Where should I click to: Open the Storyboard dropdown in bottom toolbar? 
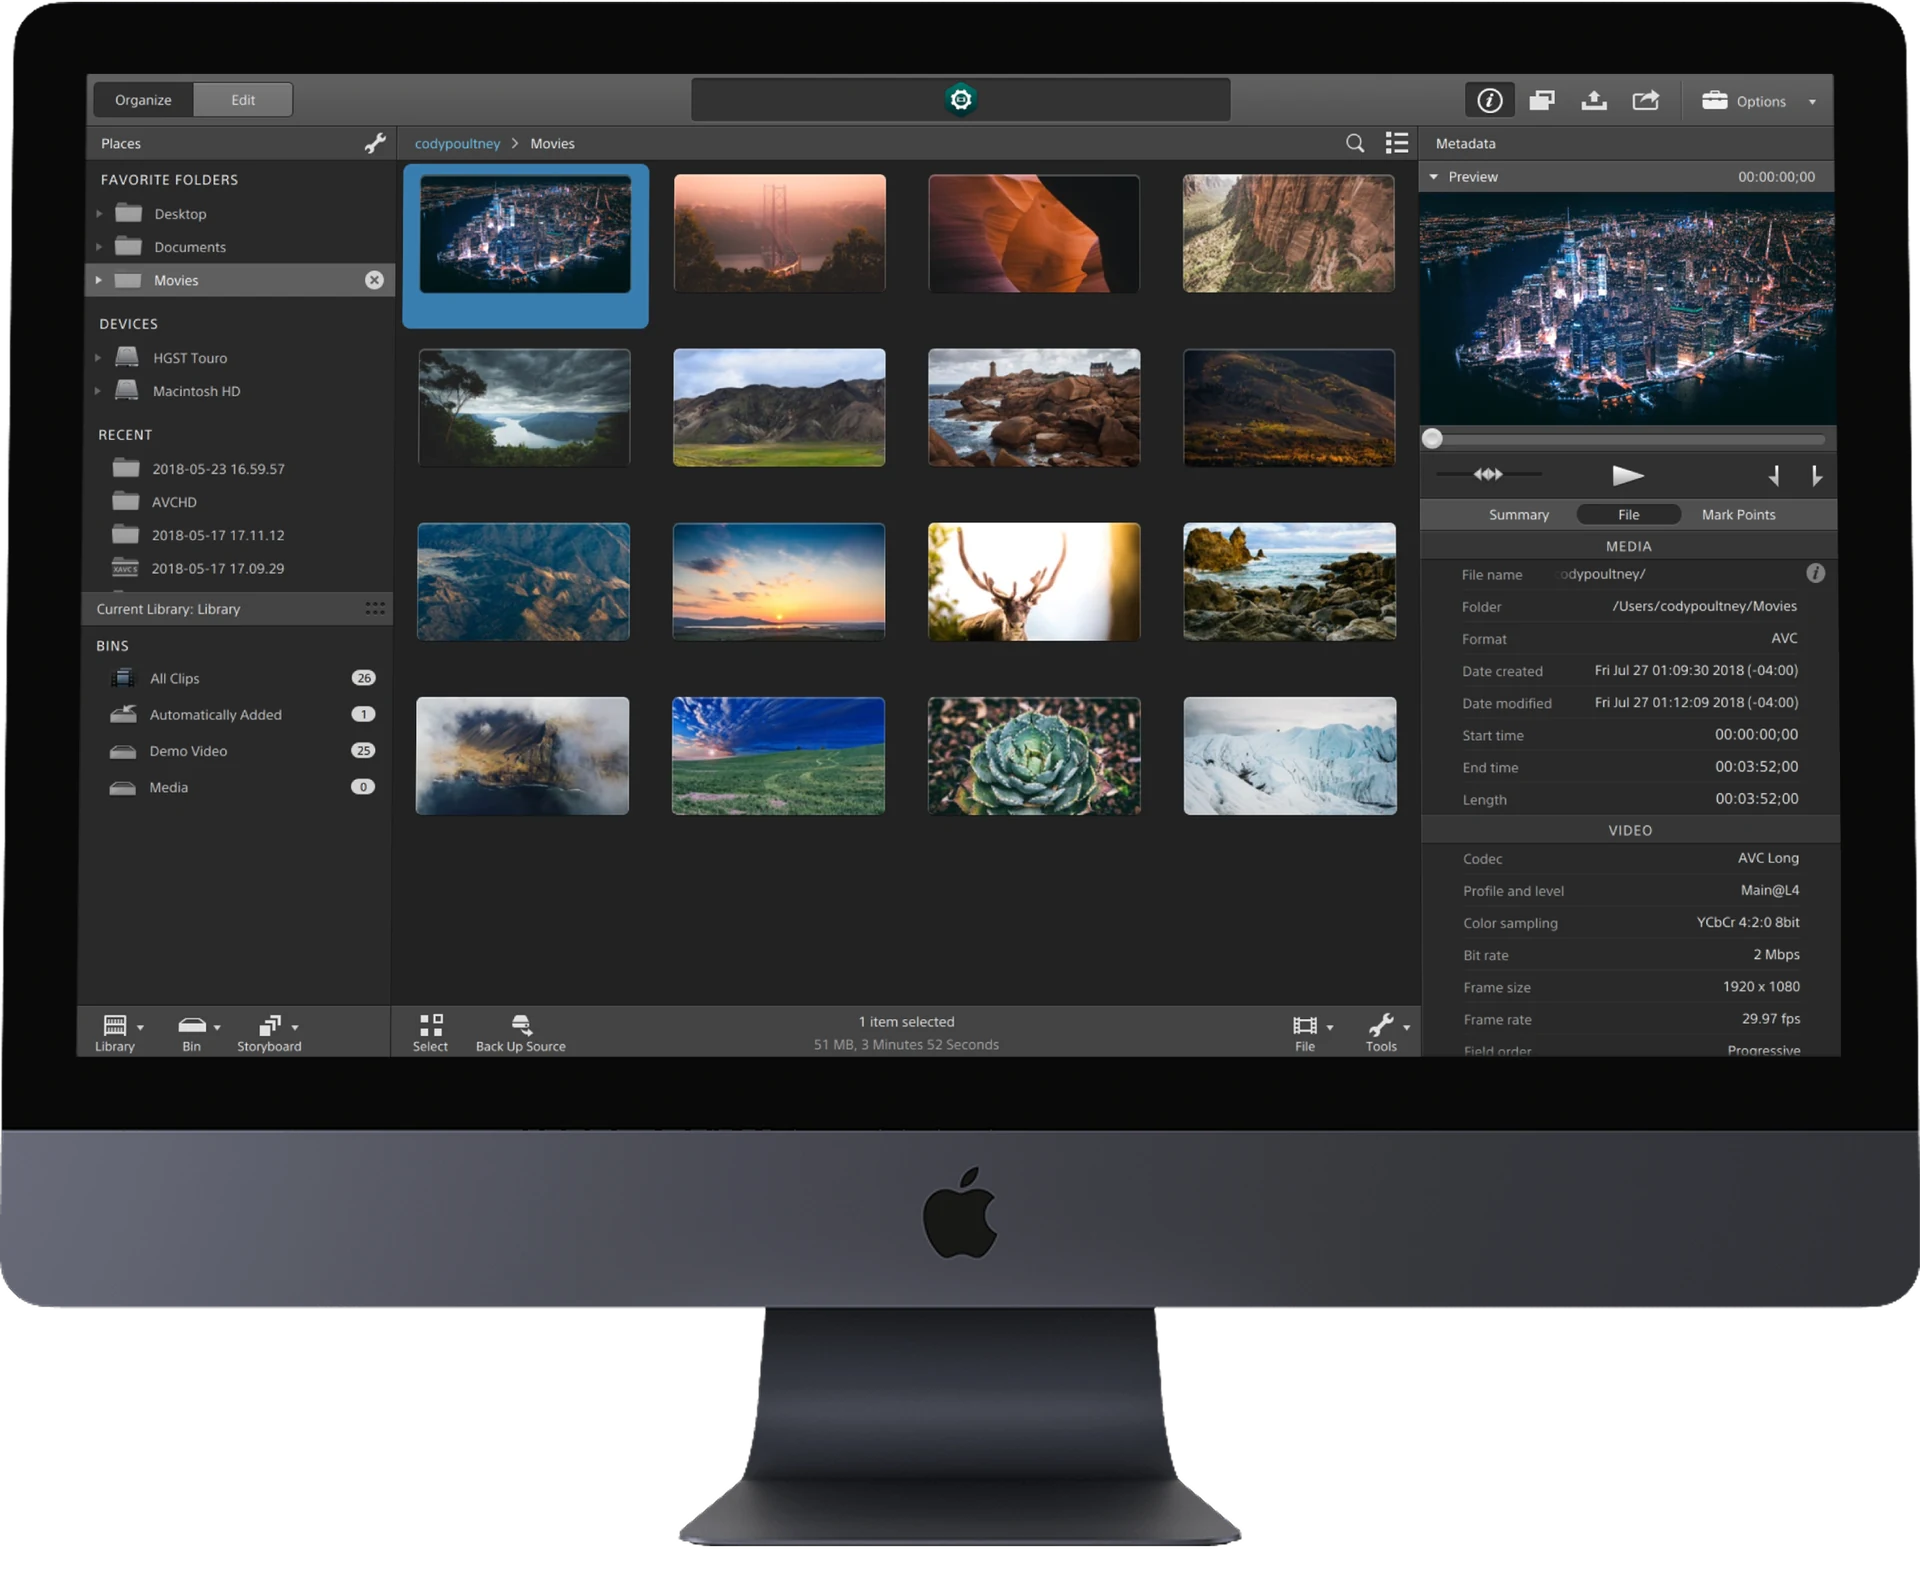click(x=269, y=1032)
